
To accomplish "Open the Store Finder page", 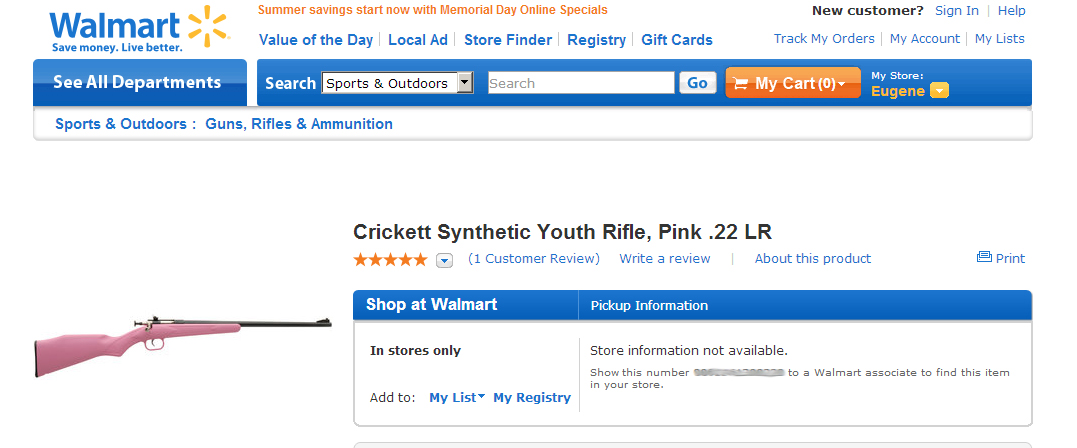I will click(508, 40).
